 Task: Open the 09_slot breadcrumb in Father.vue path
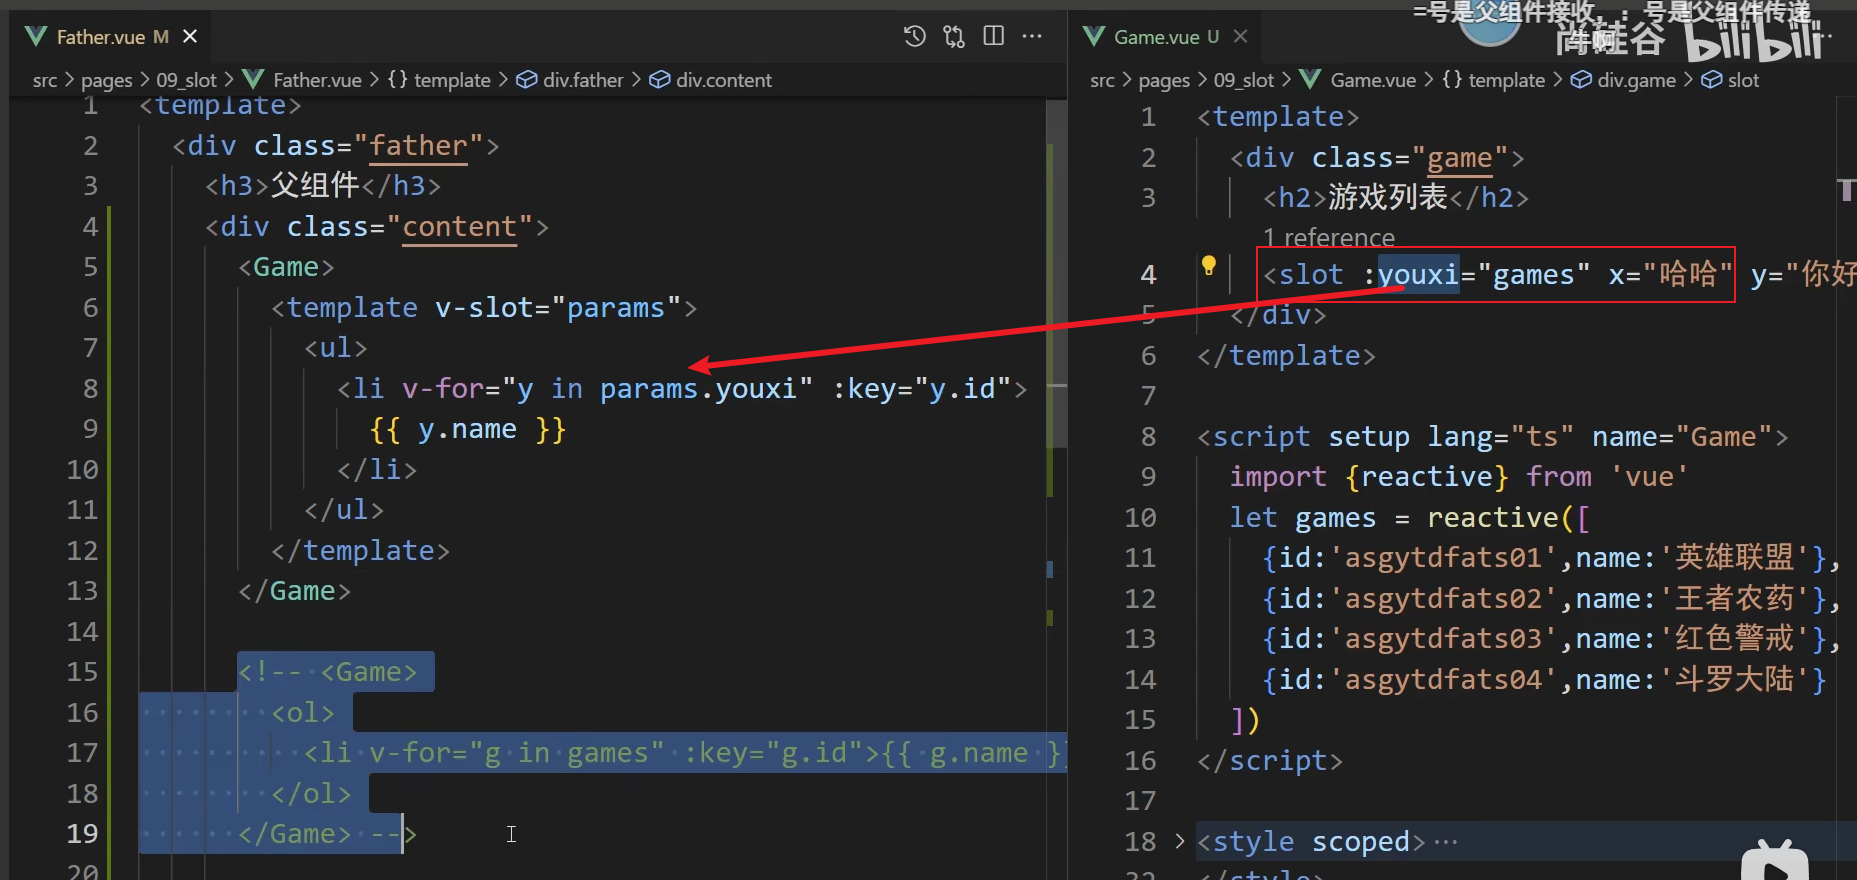[186, 80]
